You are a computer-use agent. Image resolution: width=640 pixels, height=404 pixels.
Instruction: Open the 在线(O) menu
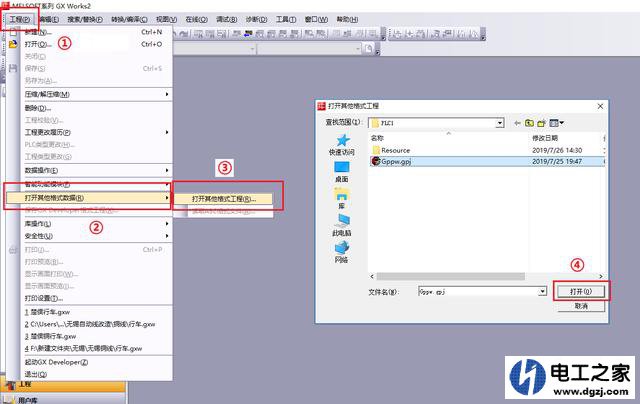pyautogui.click(x=196, y=19)
